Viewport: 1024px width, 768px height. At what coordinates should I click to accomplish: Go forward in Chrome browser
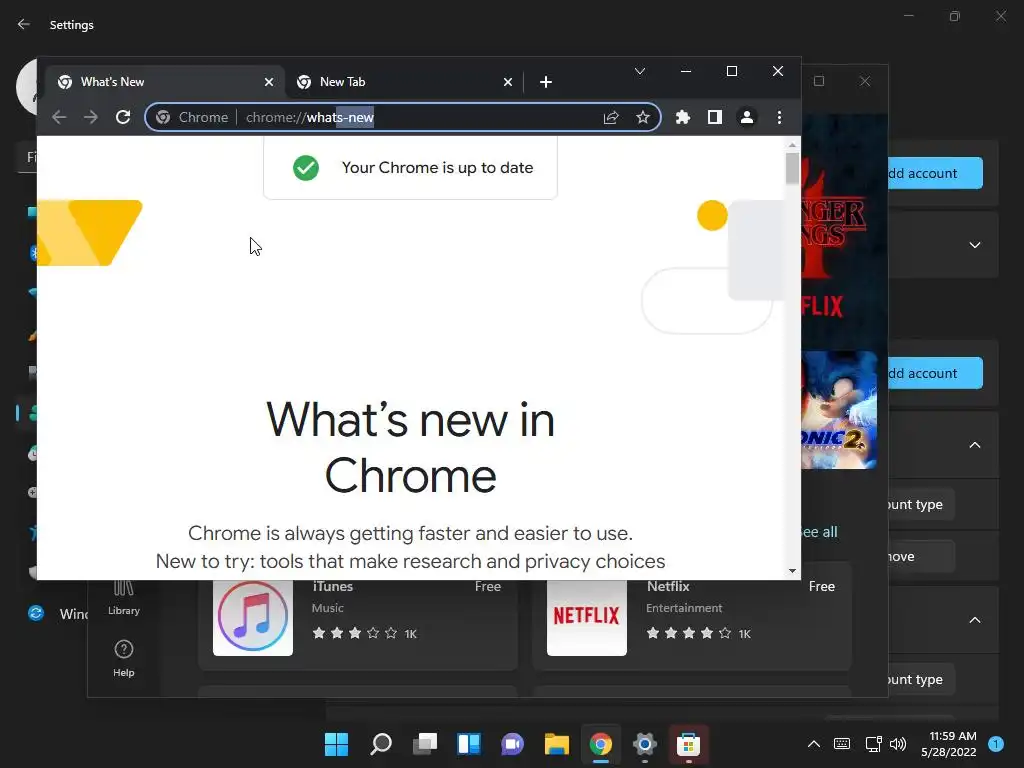click(91, 118)
